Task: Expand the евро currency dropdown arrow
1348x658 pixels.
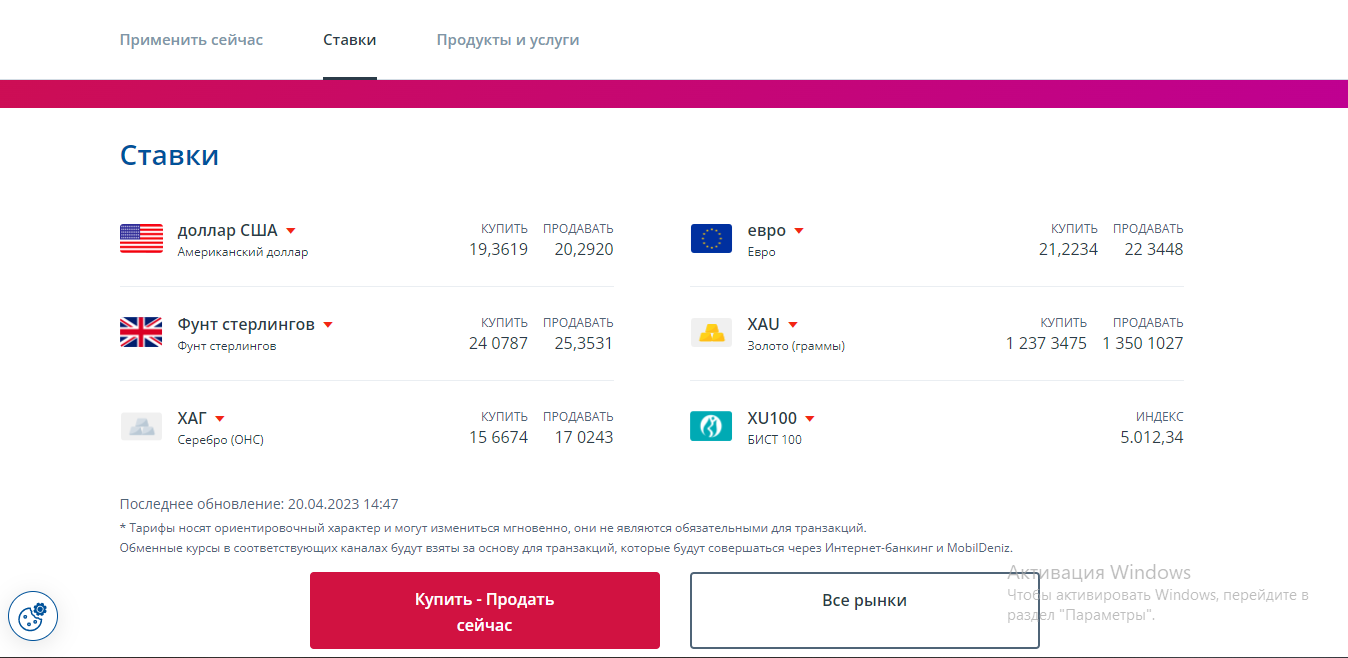Action: [799, 231]
